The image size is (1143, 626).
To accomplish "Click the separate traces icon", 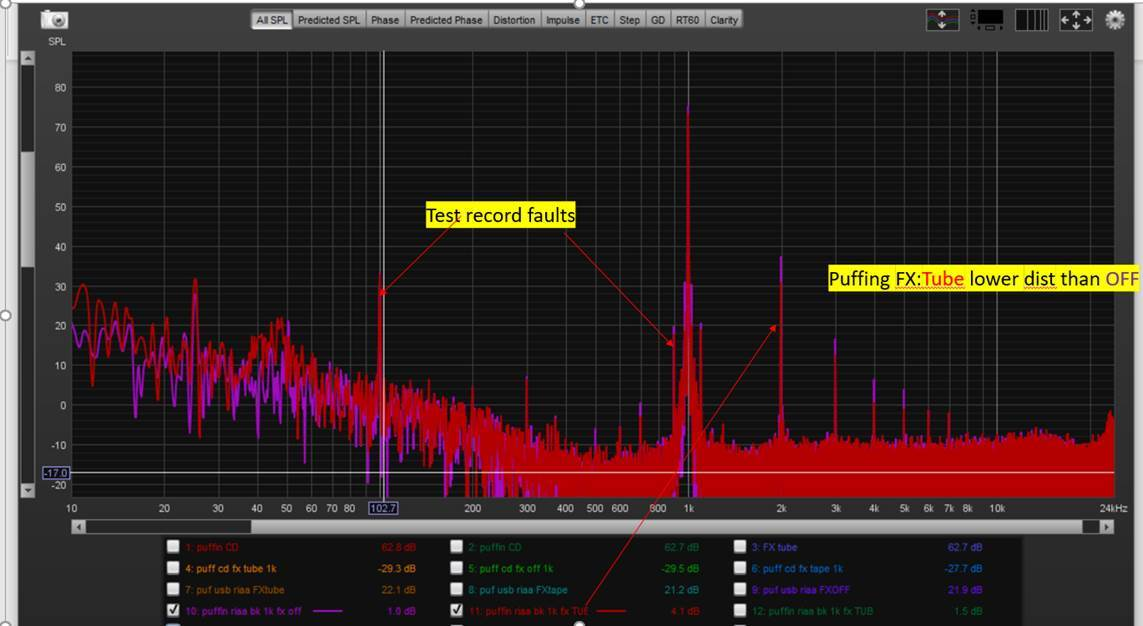I will (x=943, y=20).
